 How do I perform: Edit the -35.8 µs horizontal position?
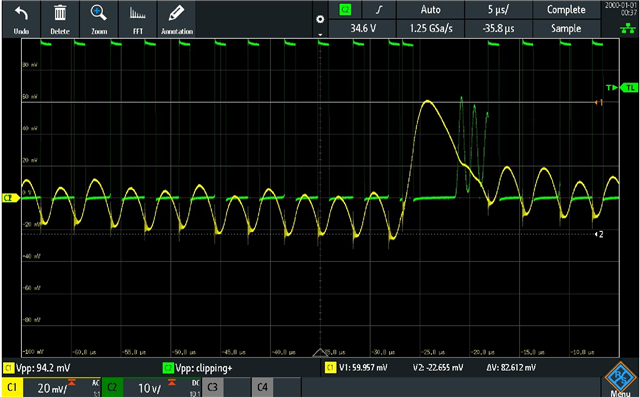point(498,29)
